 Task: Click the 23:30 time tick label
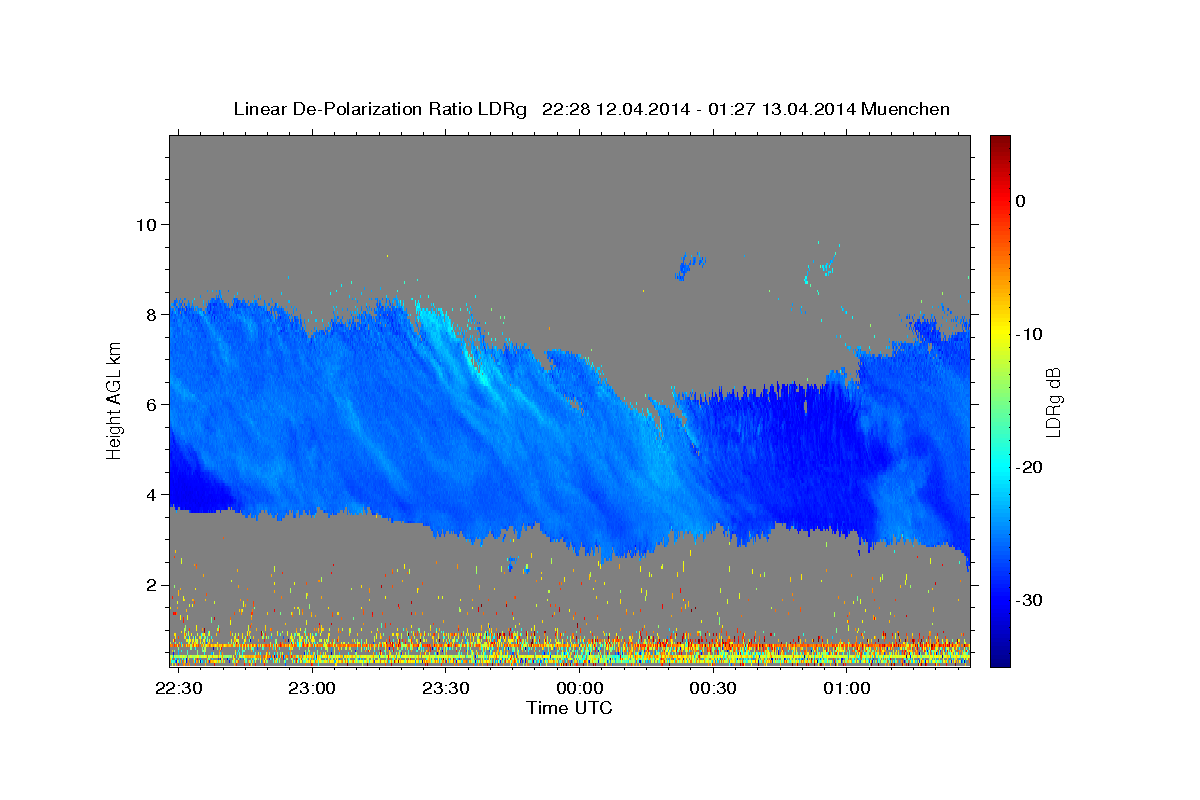446,689
